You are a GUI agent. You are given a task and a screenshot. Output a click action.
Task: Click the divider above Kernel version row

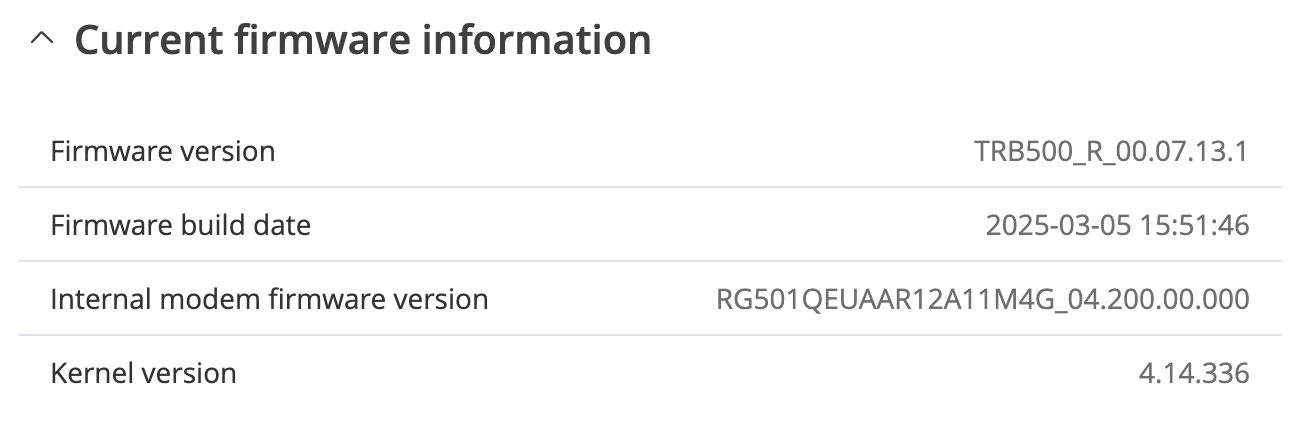click(650, 336)
